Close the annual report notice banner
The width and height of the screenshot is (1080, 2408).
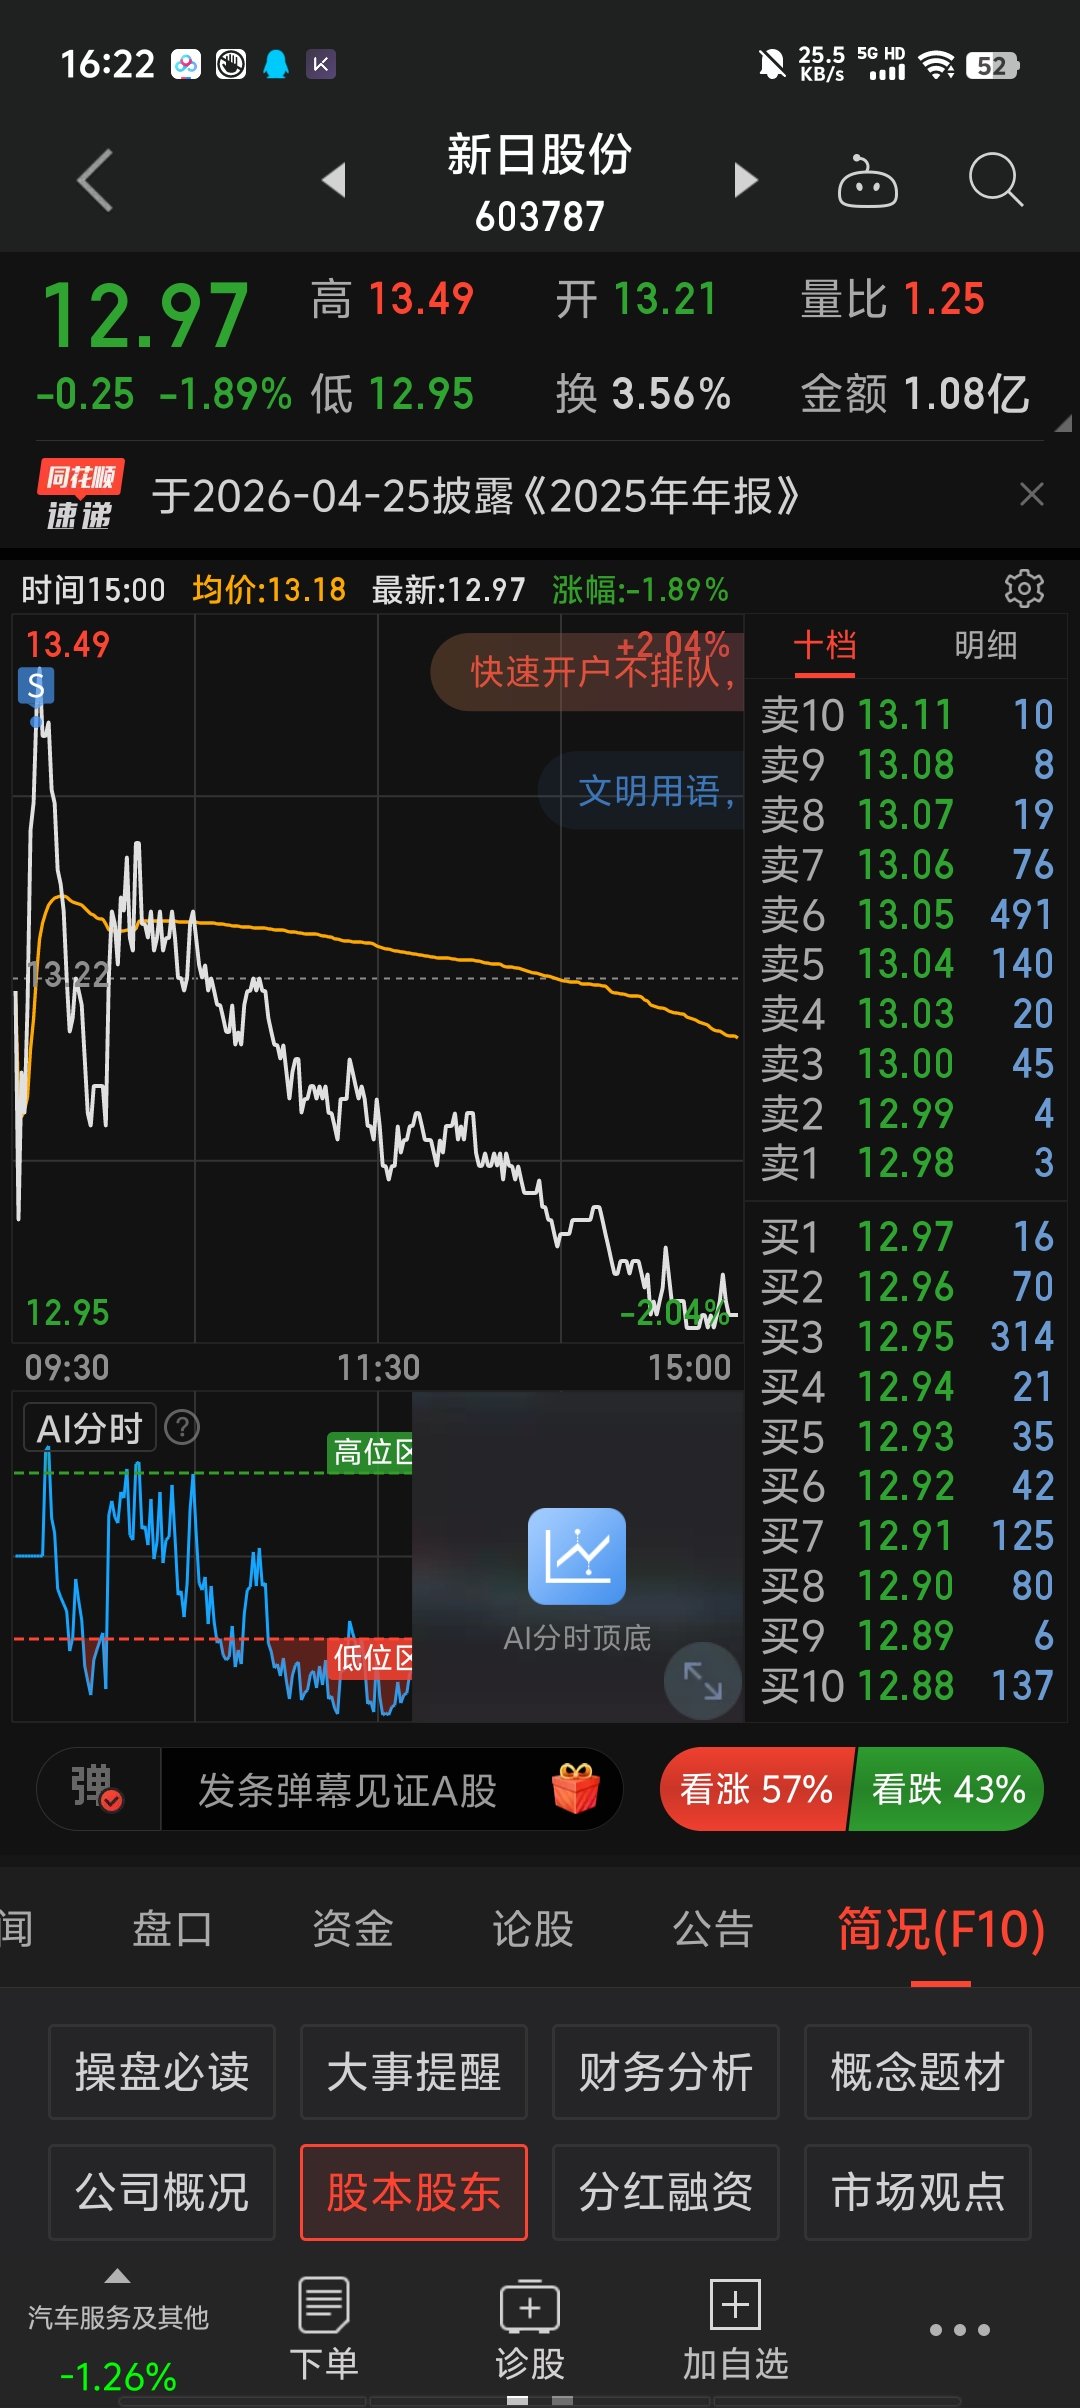click(1031, 494)
